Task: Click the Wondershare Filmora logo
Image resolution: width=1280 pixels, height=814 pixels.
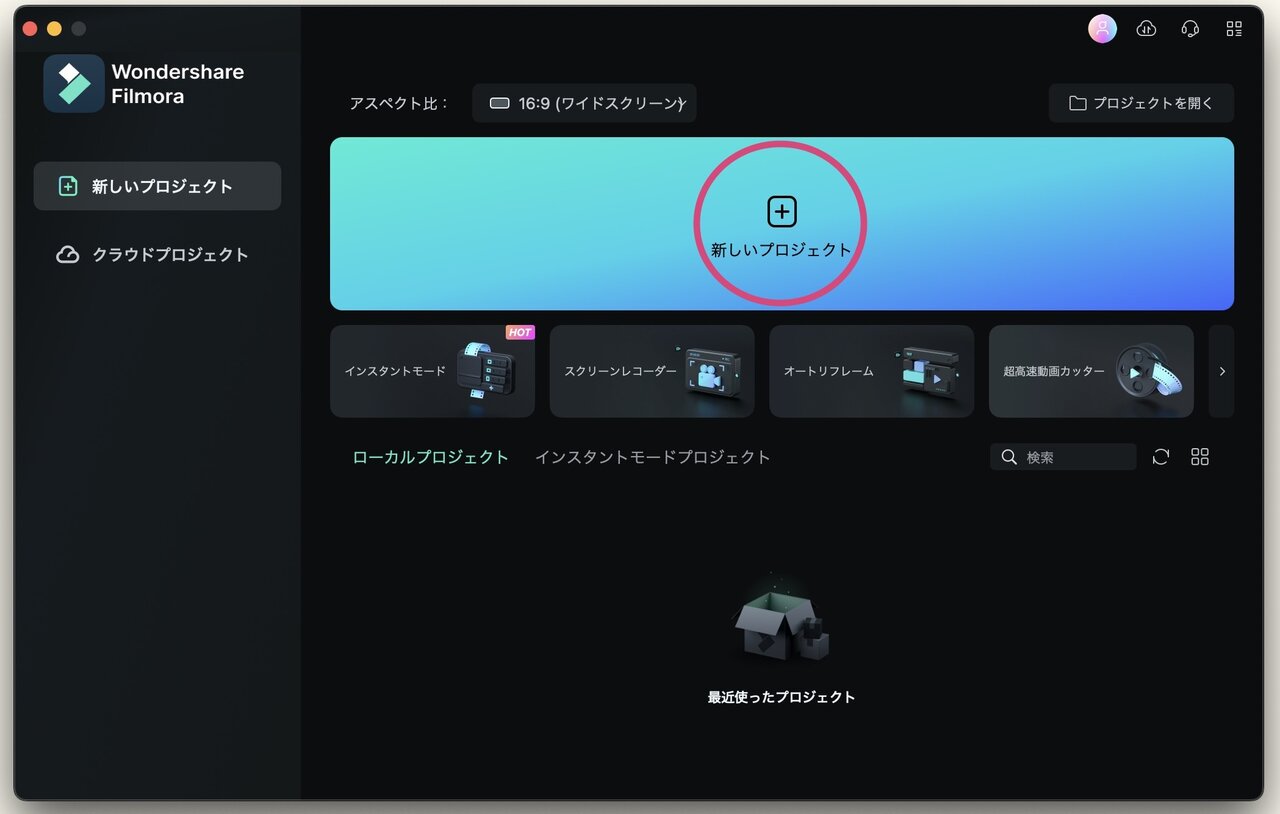Action: 74,84
